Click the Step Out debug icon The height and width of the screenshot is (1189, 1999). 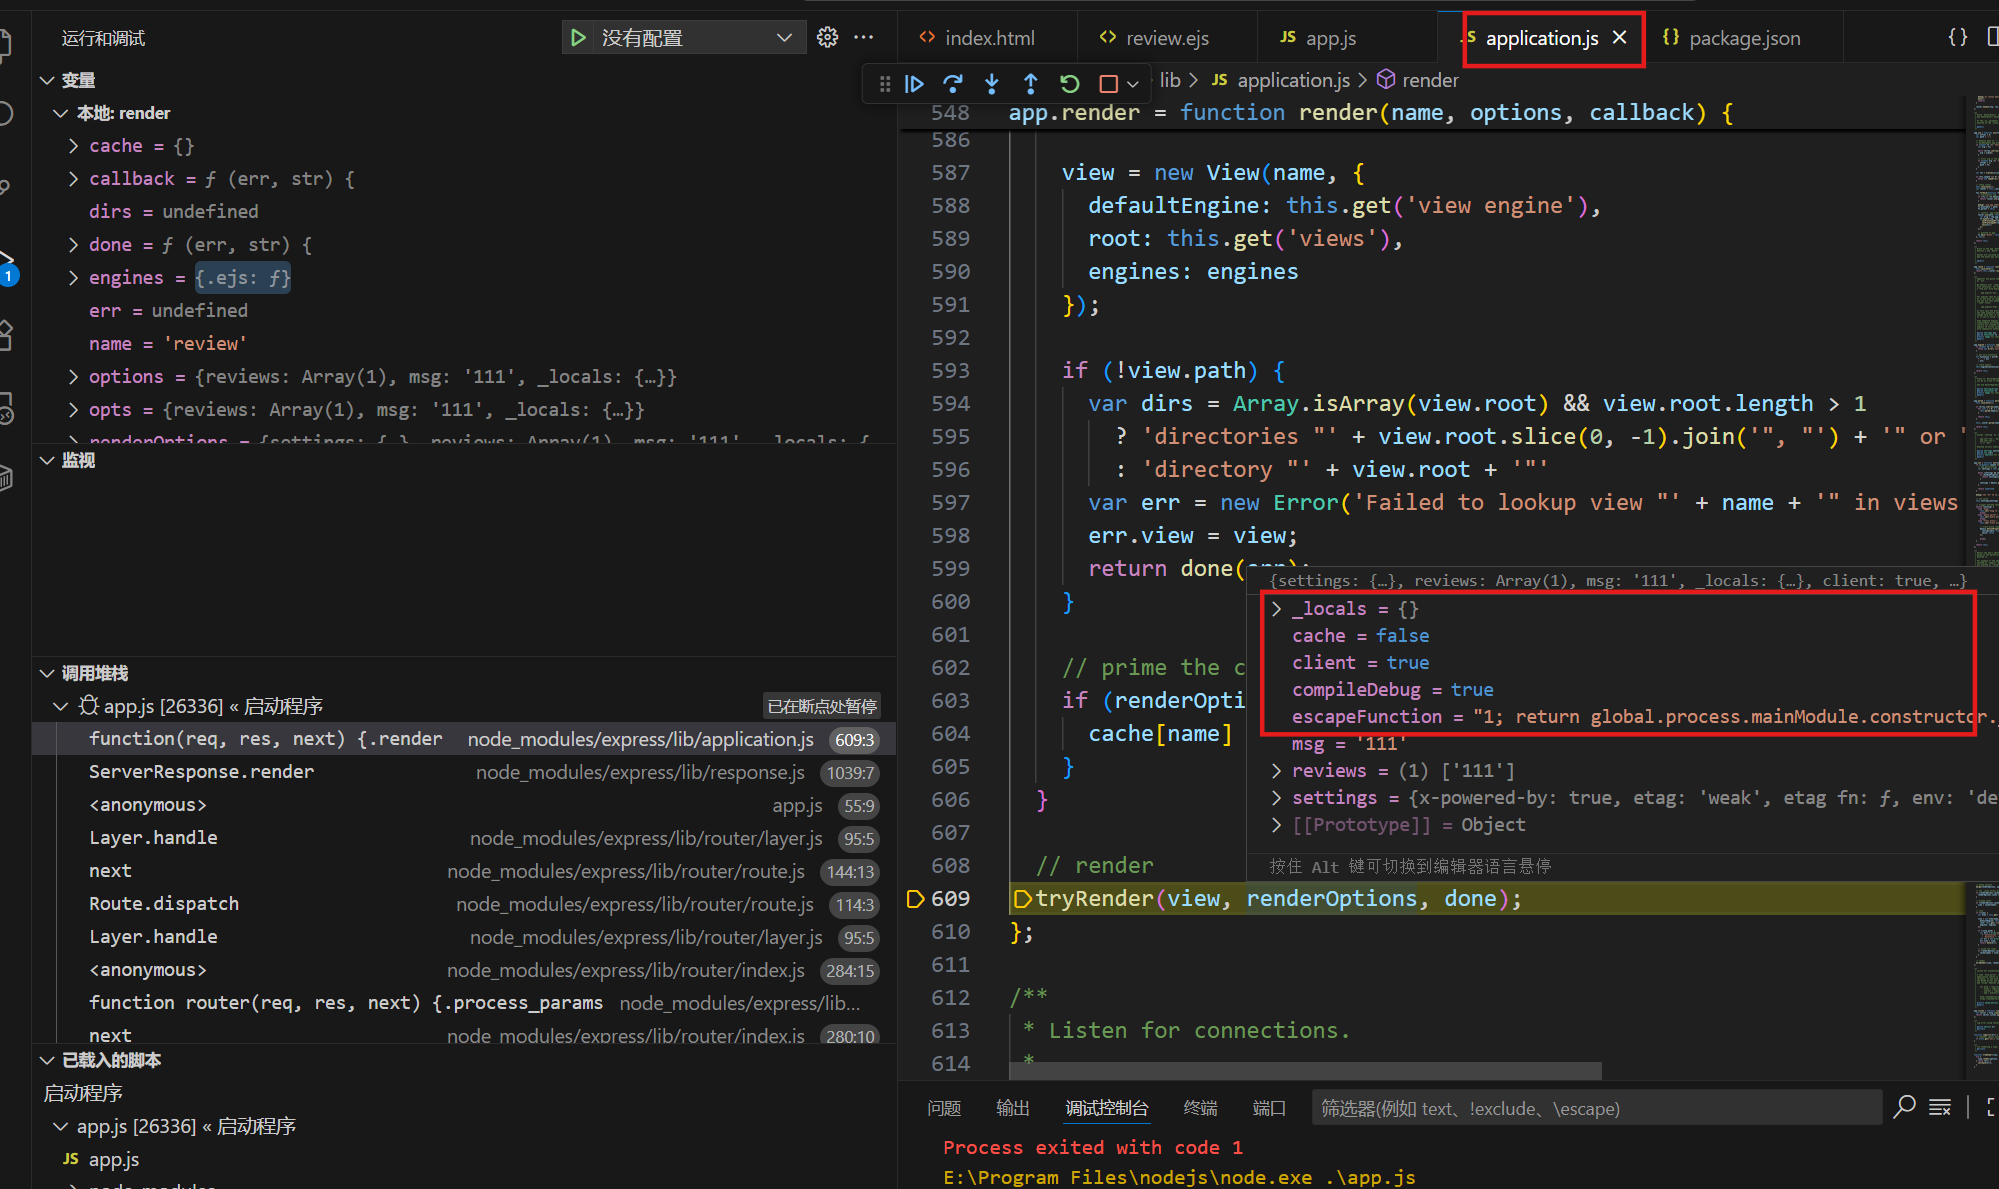click(x=1031, y=84)
